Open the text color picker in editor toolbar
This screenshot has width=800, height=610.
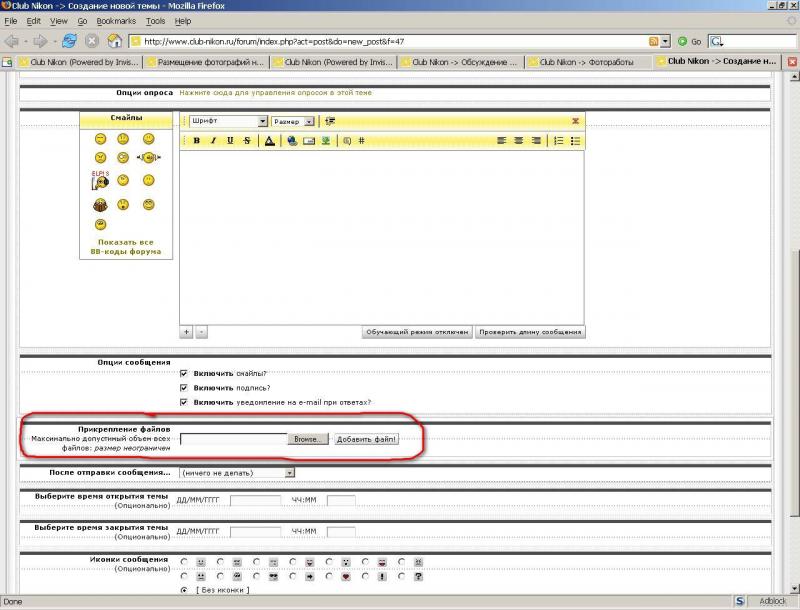click(x=269, y=141)
